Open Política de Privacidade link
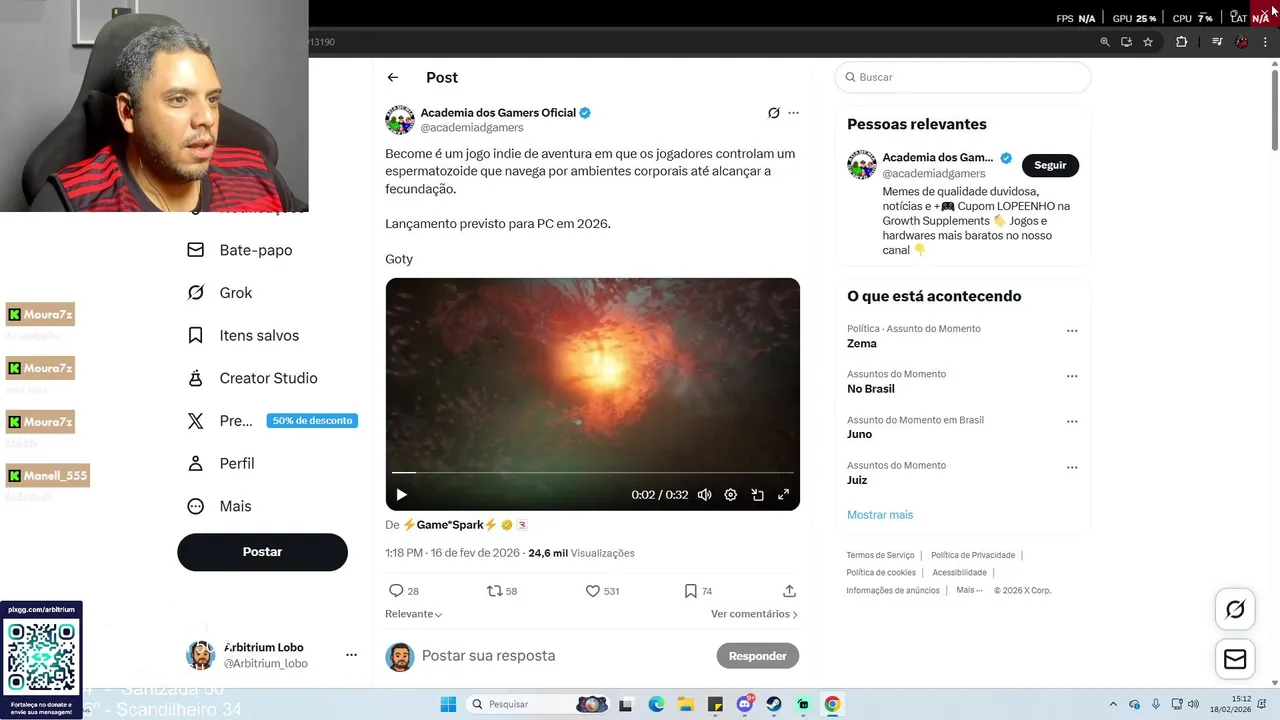 [x=972, y=555]
